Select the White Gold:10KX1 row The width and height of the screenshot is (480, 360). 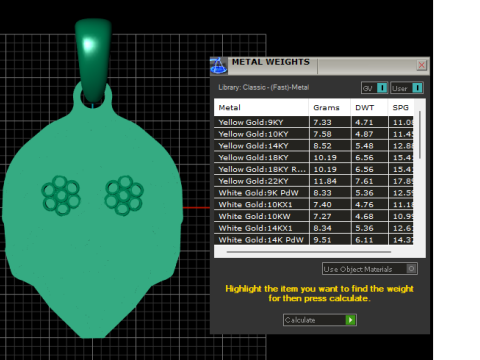click(314, 205)
